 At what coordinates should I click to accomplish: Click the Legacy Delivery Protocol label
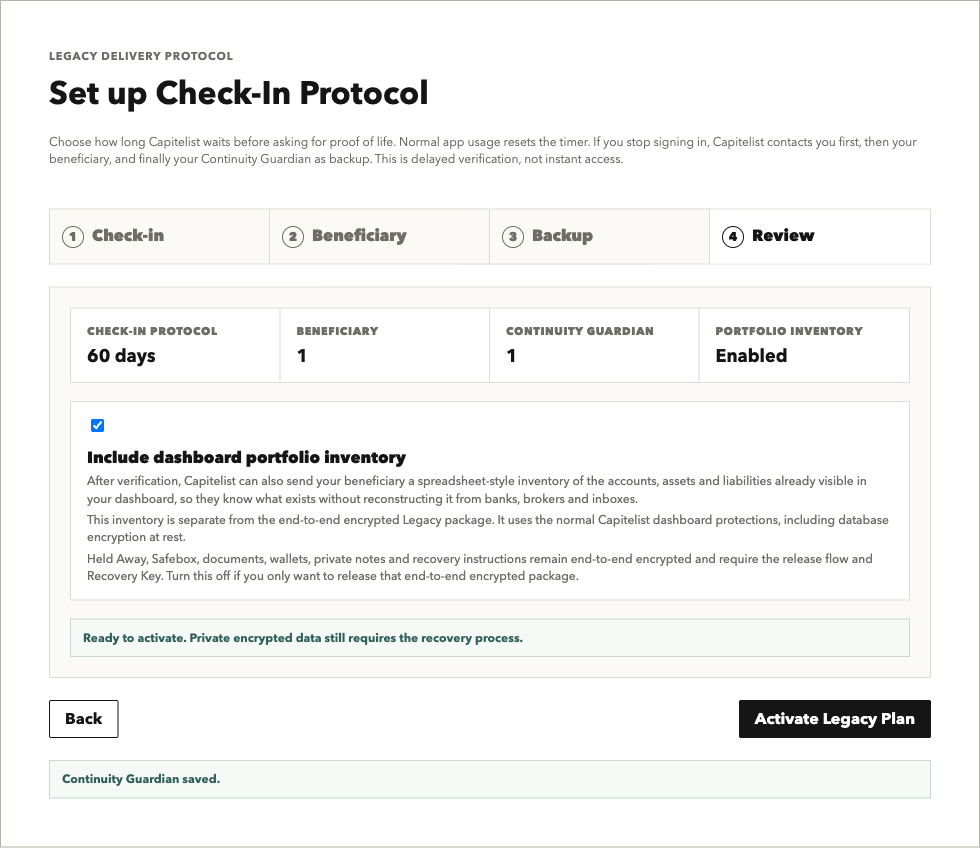tap(141, 56)
